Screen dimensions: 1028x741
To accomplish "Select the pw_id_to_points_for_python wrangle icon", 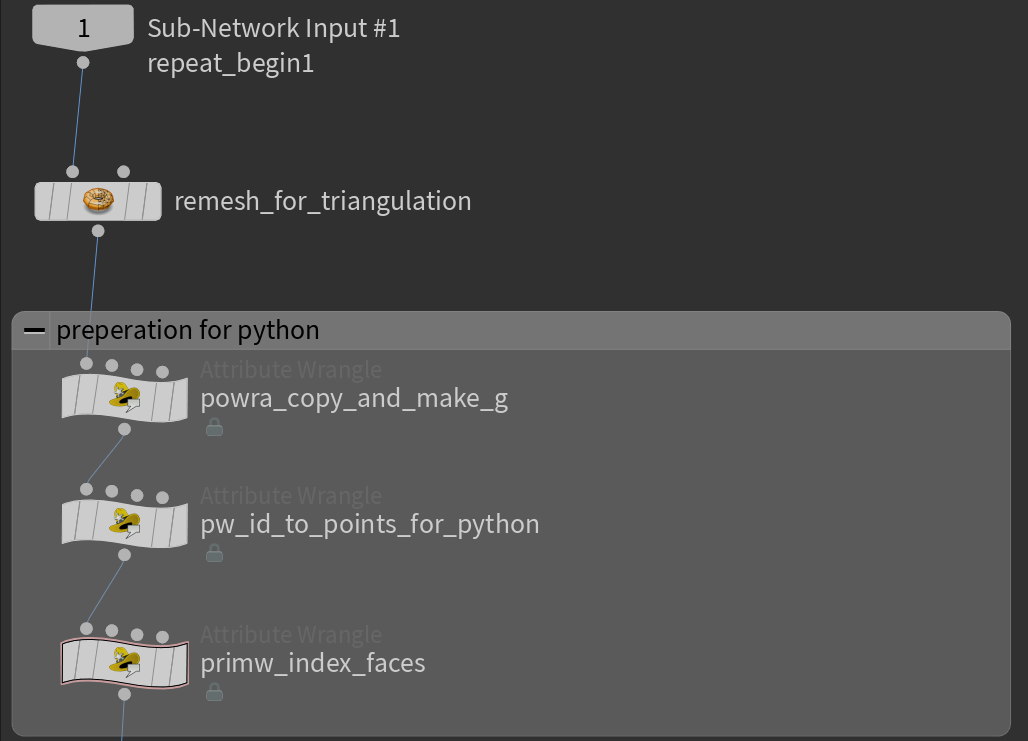I will pyautogui.click(x=124, y=522).
